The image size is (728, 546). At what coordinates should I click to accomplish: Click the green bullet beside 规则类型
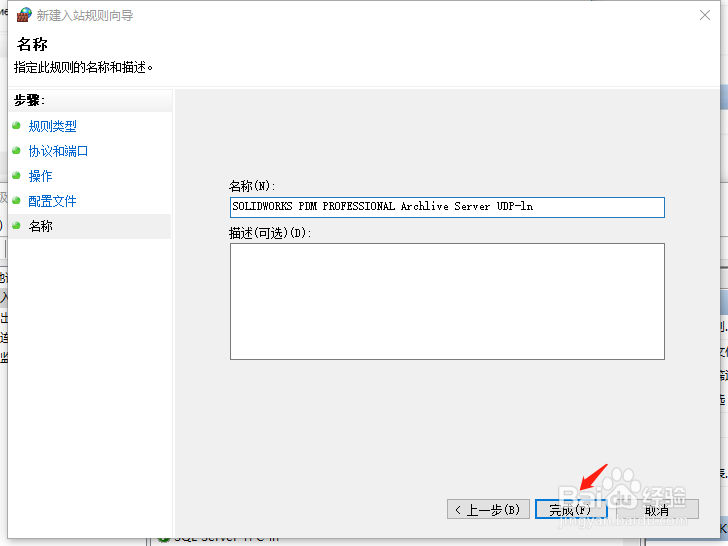16,125
